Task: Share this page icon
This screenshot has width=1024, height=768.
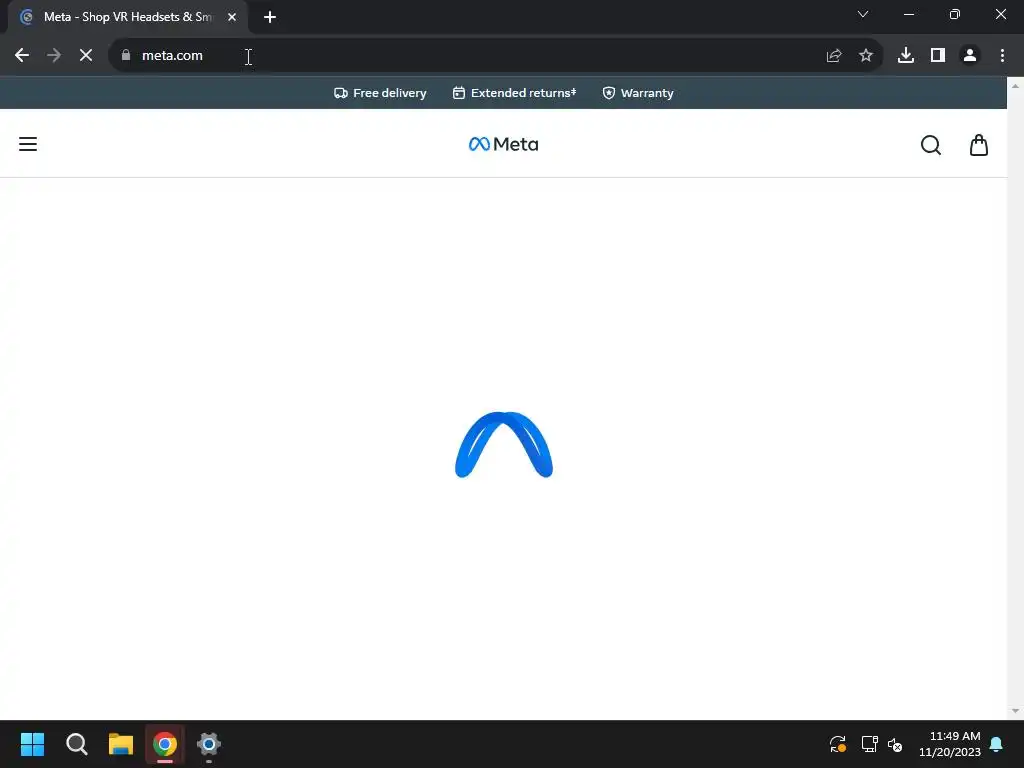Action: pos(834,56)
